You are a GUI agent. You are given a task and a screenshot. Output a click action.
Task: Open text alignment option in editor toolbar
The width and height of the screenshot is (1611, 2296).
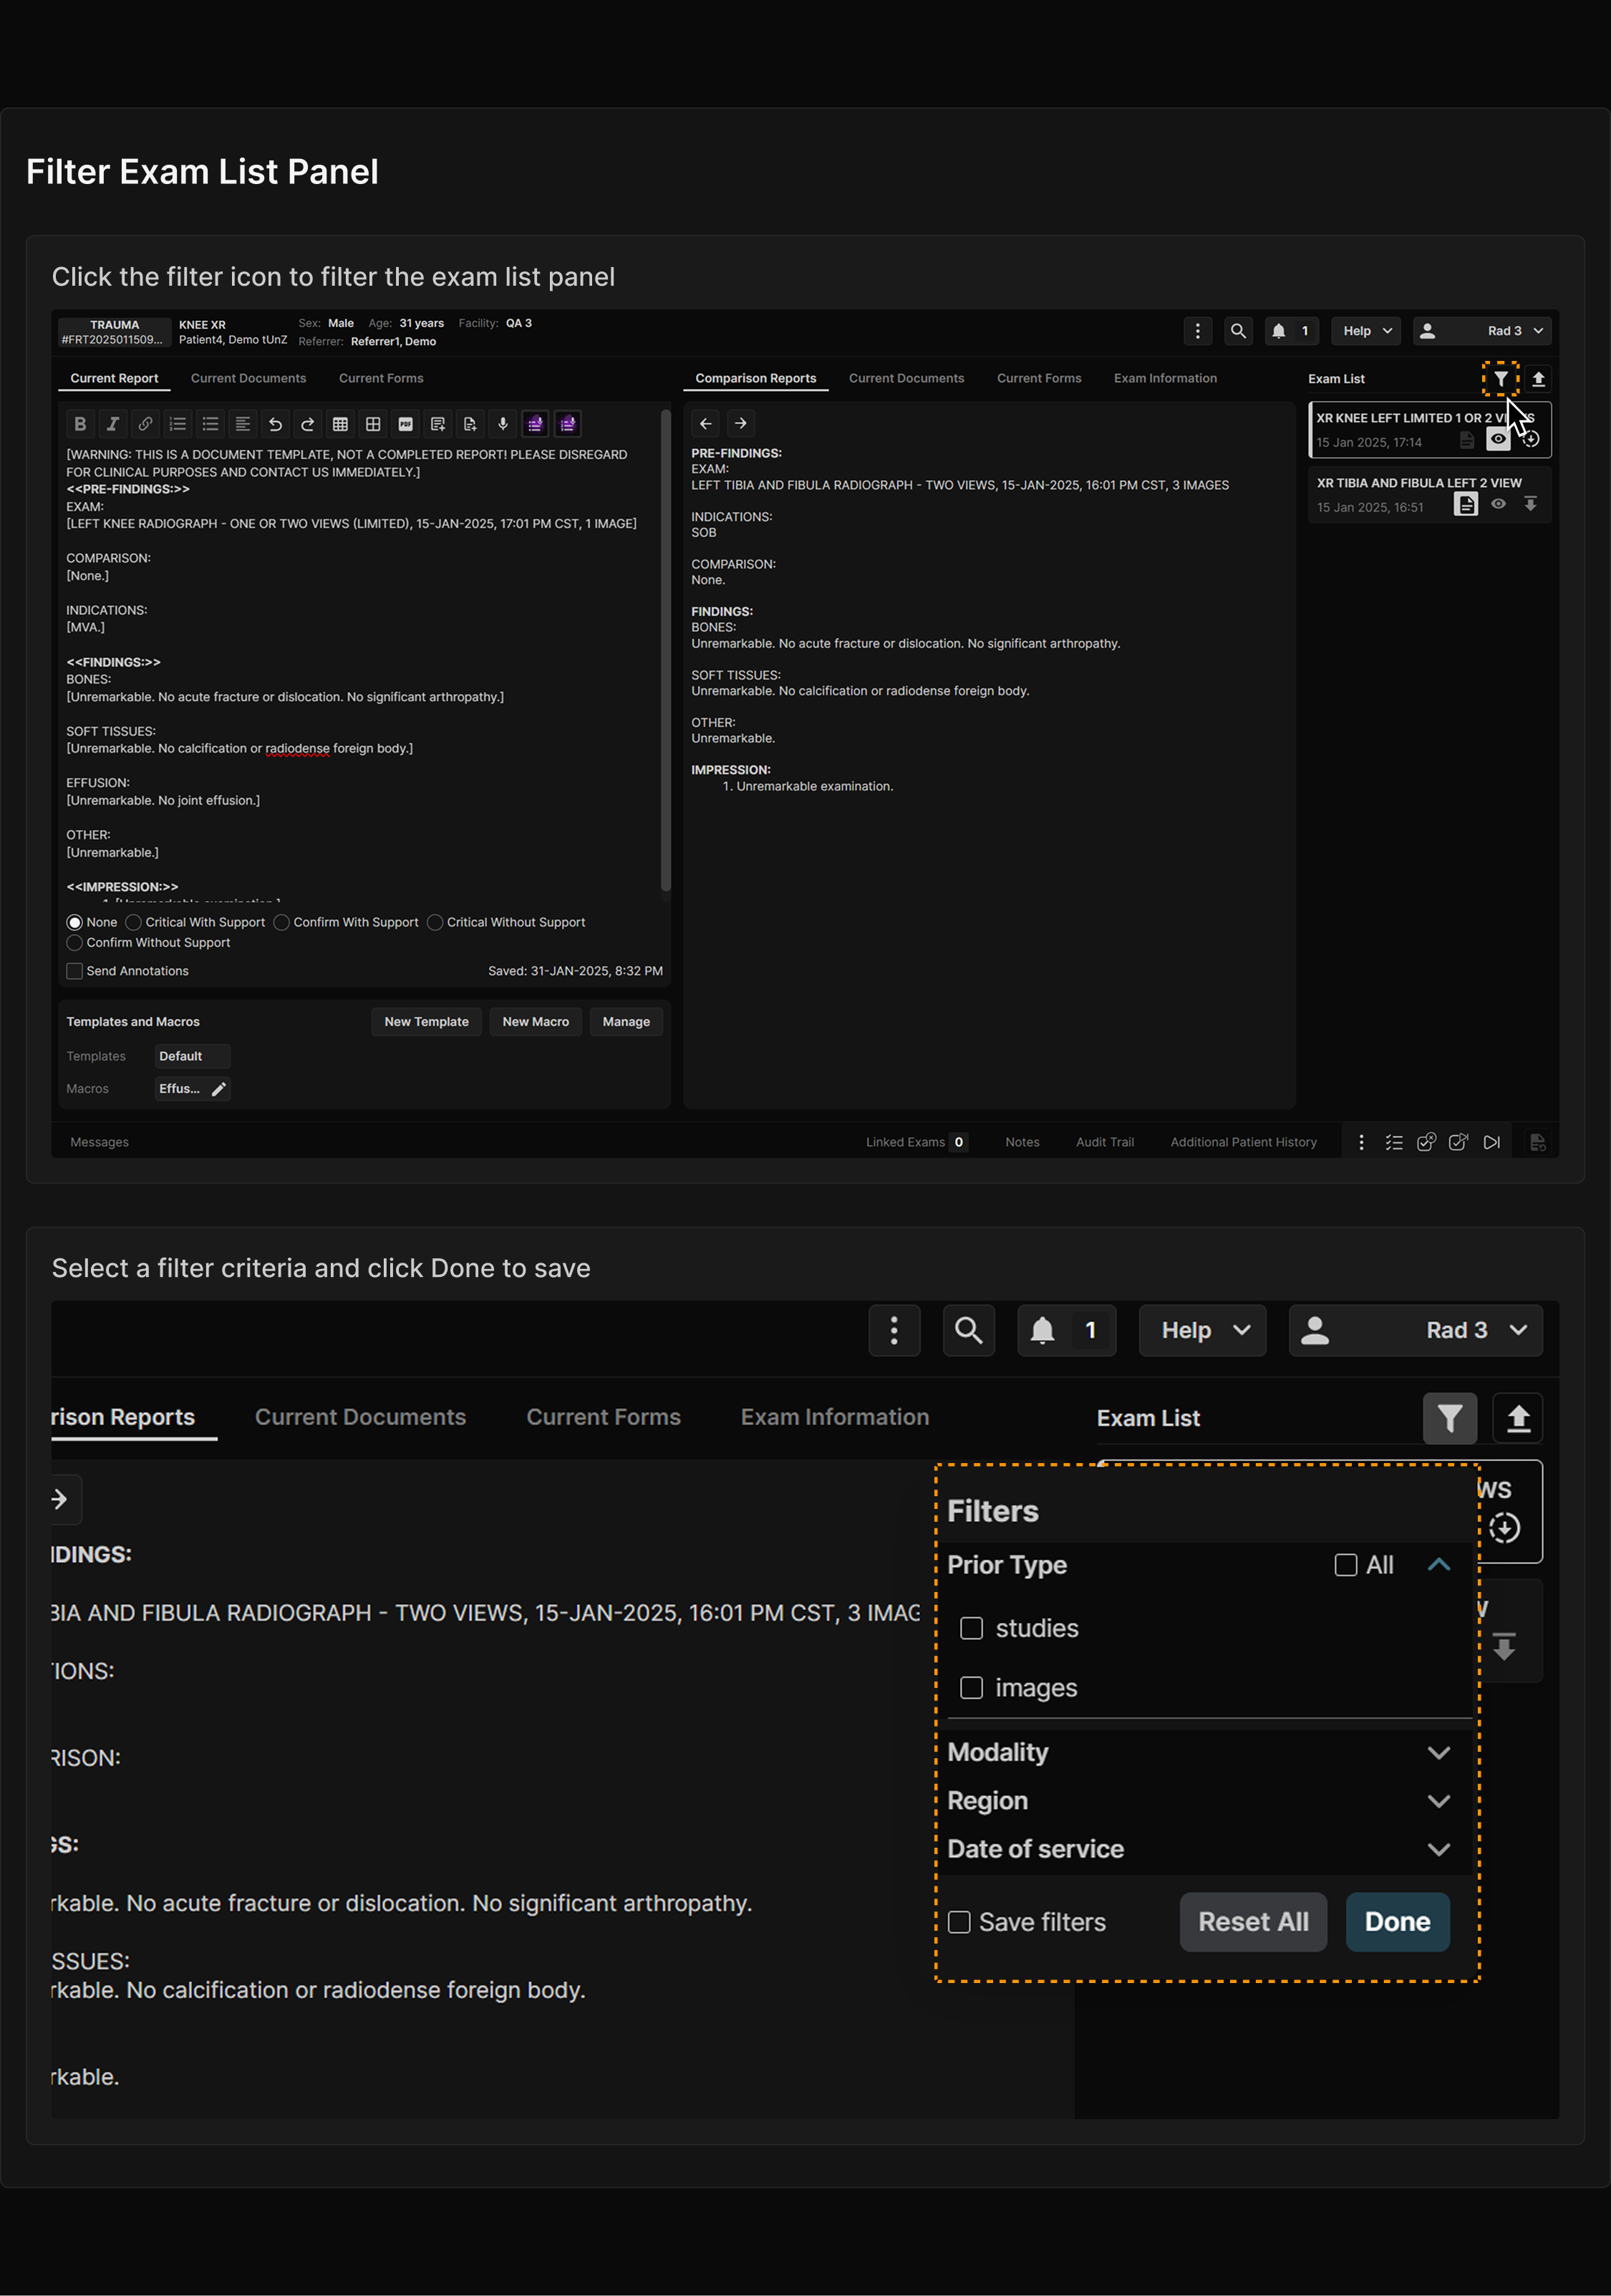[243, 424]
